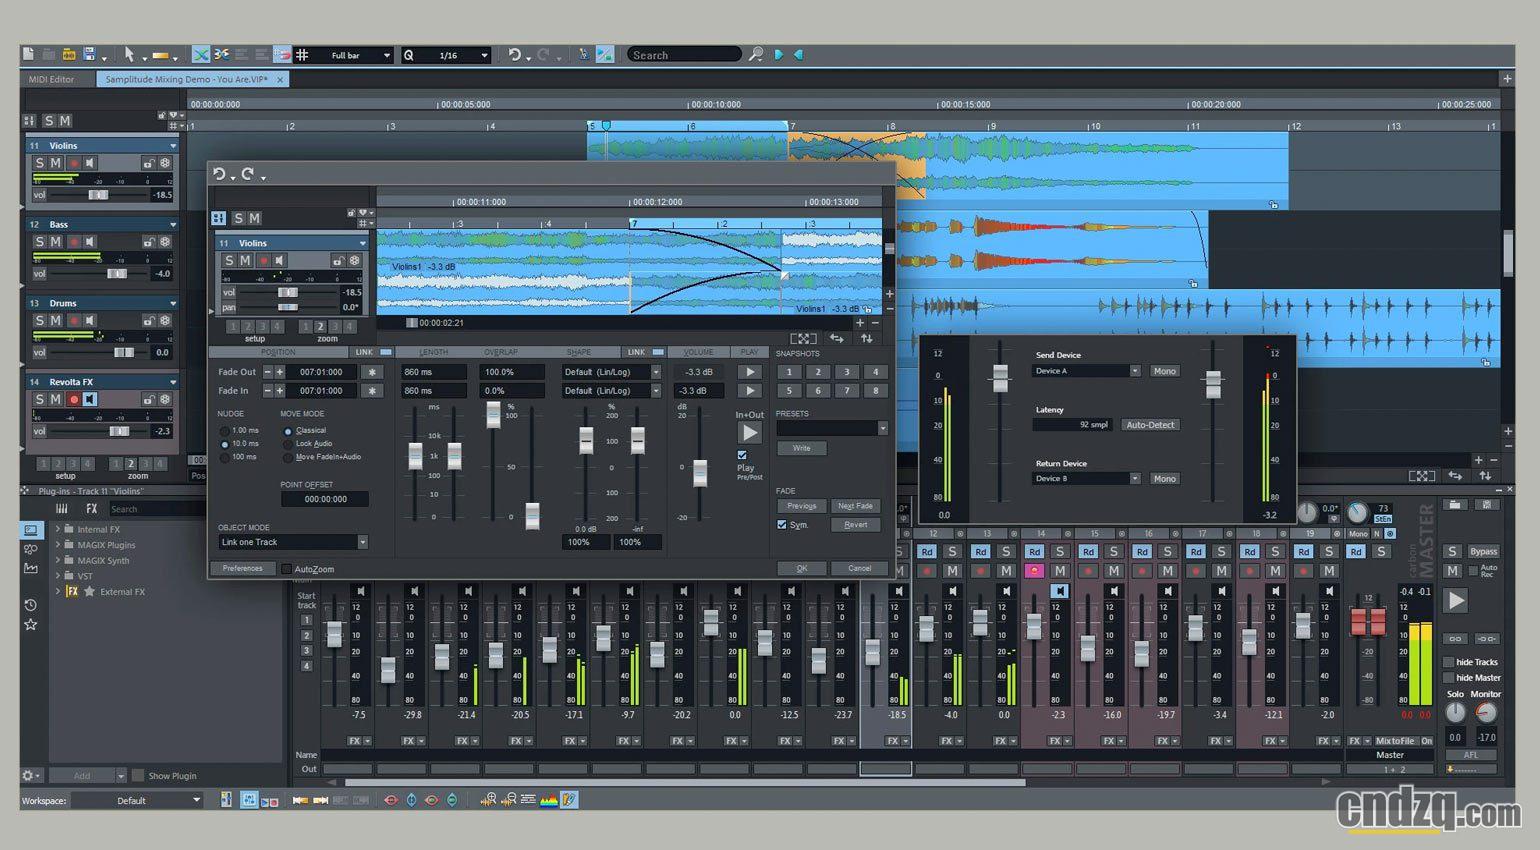This screenshot has width=1540, height=850.
Task: Check the hide Tracks option in mixer
Action: (x=1448, y=662)
